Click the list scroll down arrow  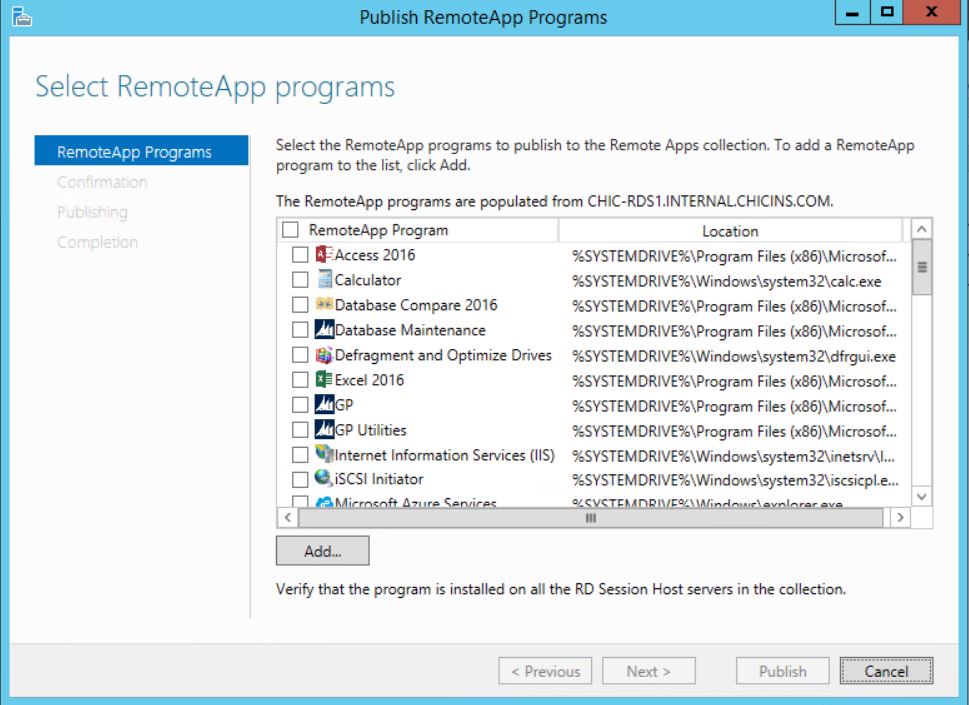[x=921, y=497]
